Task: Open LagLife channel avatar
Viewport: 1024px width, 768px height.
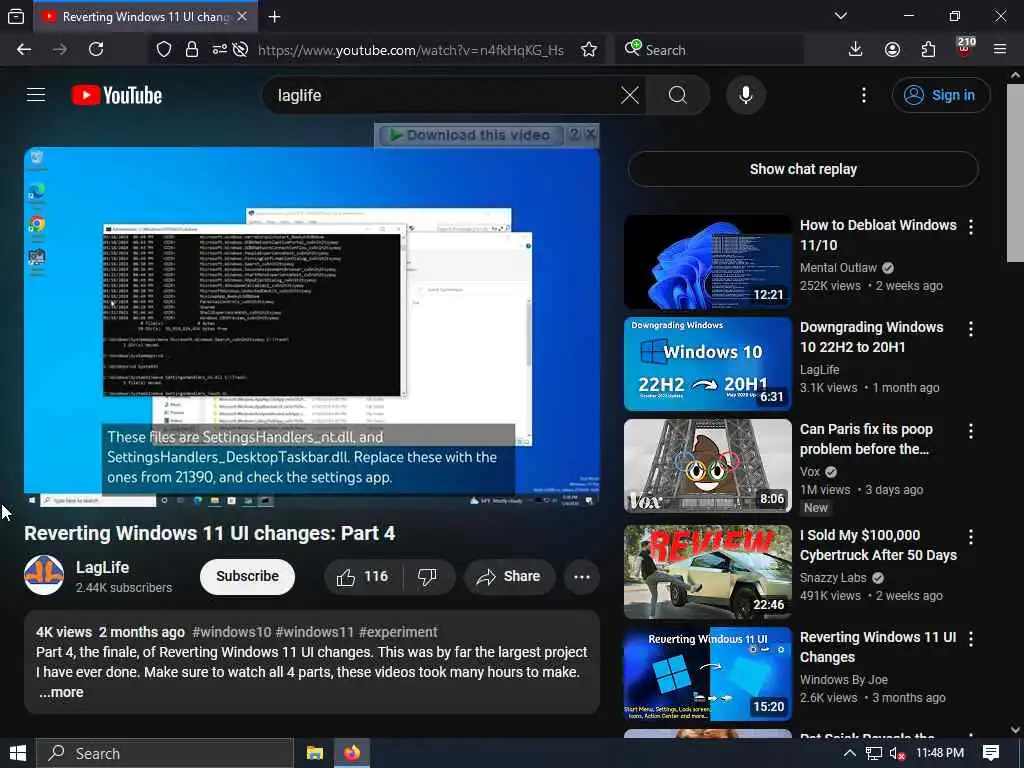Action: pos(44,575)
